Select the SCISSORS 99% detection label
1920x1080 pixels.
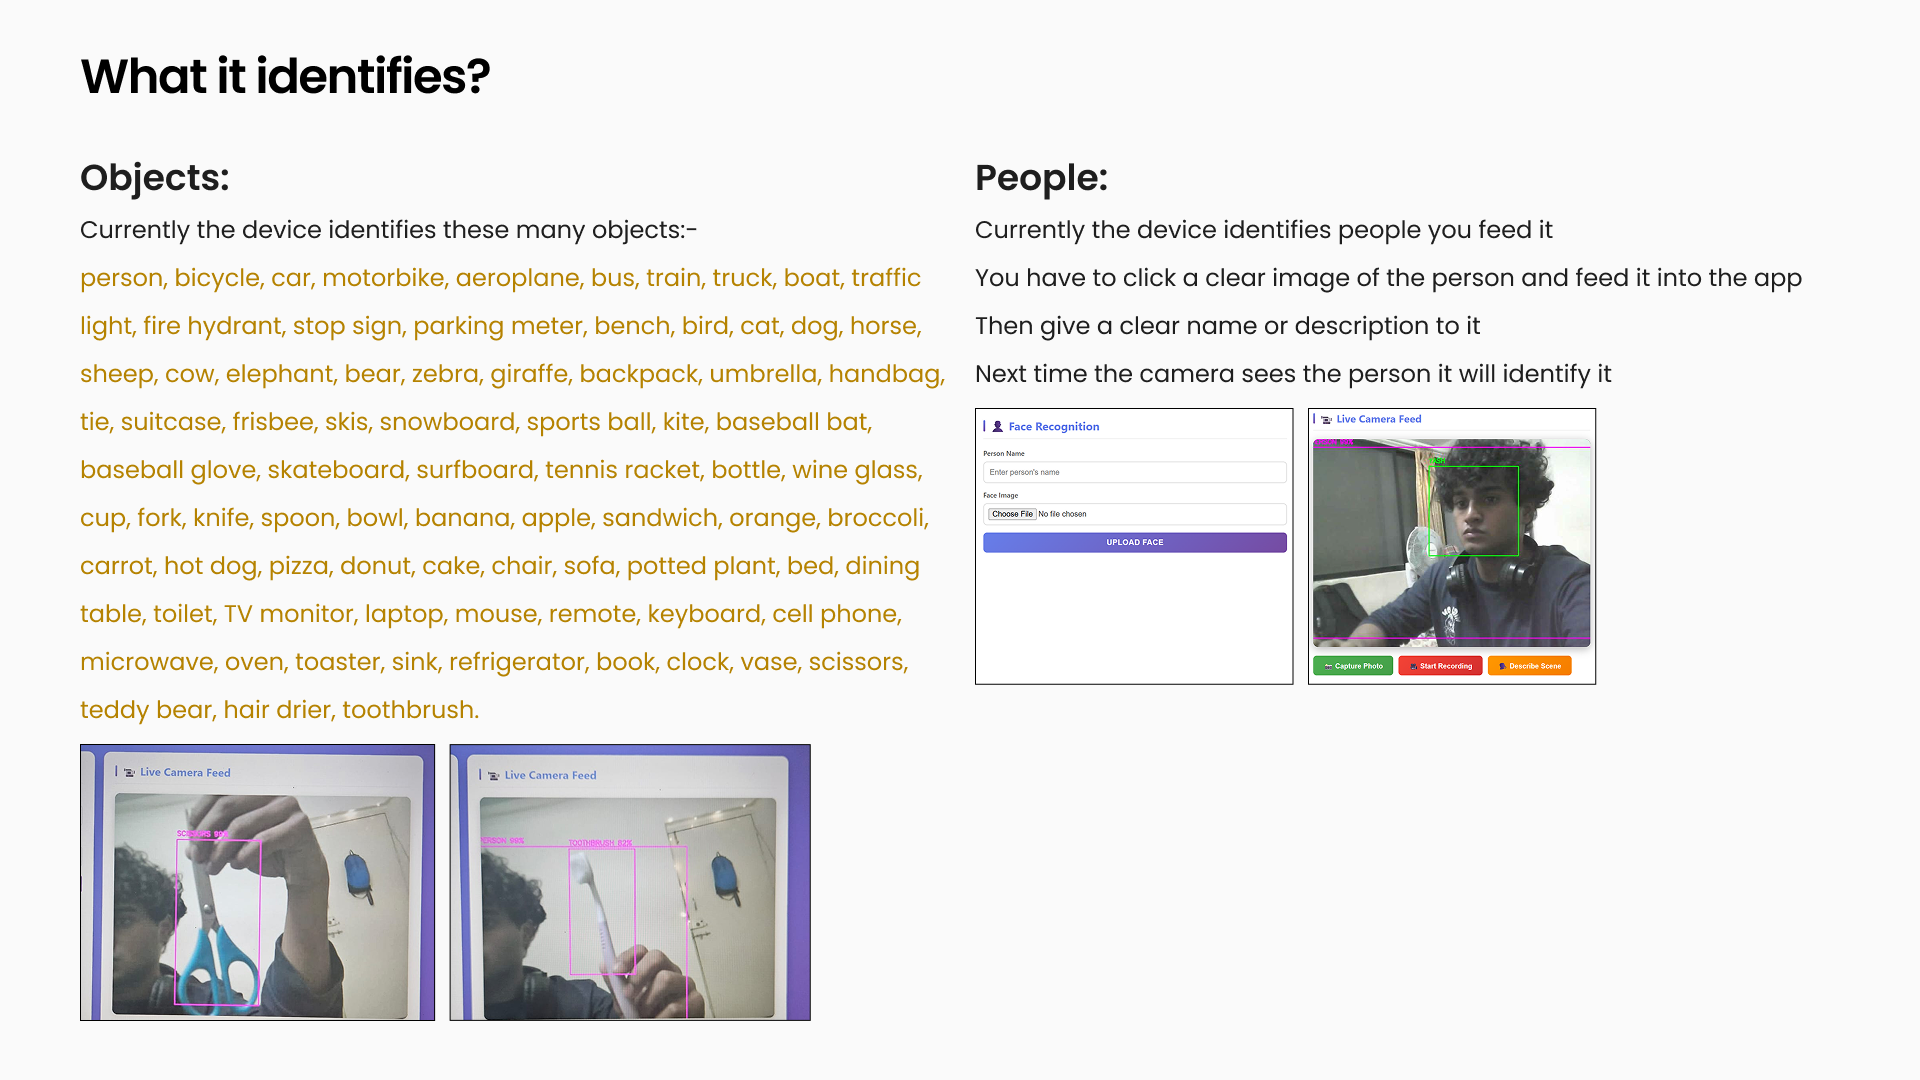click(203, 834)
